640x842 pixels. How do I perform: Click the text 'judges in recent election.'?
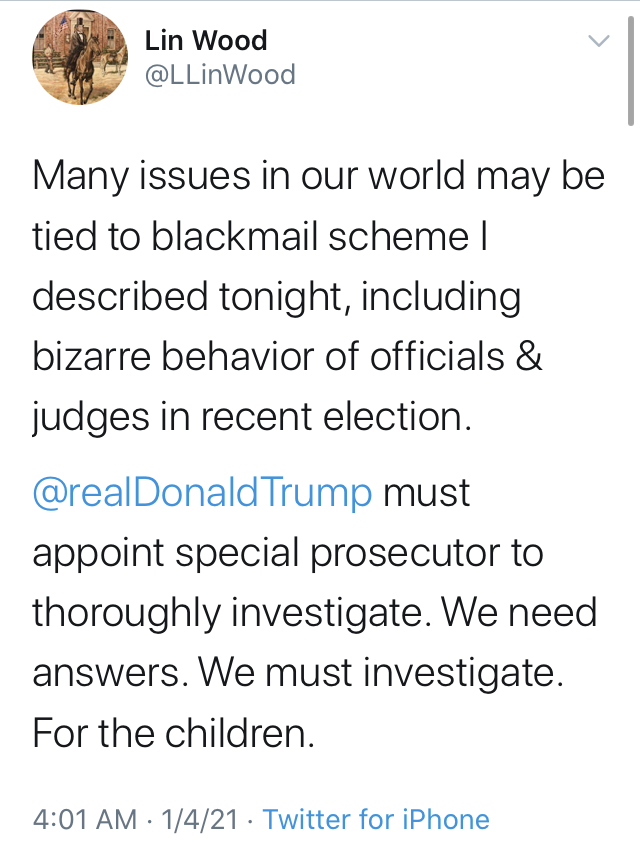(252, 418)
